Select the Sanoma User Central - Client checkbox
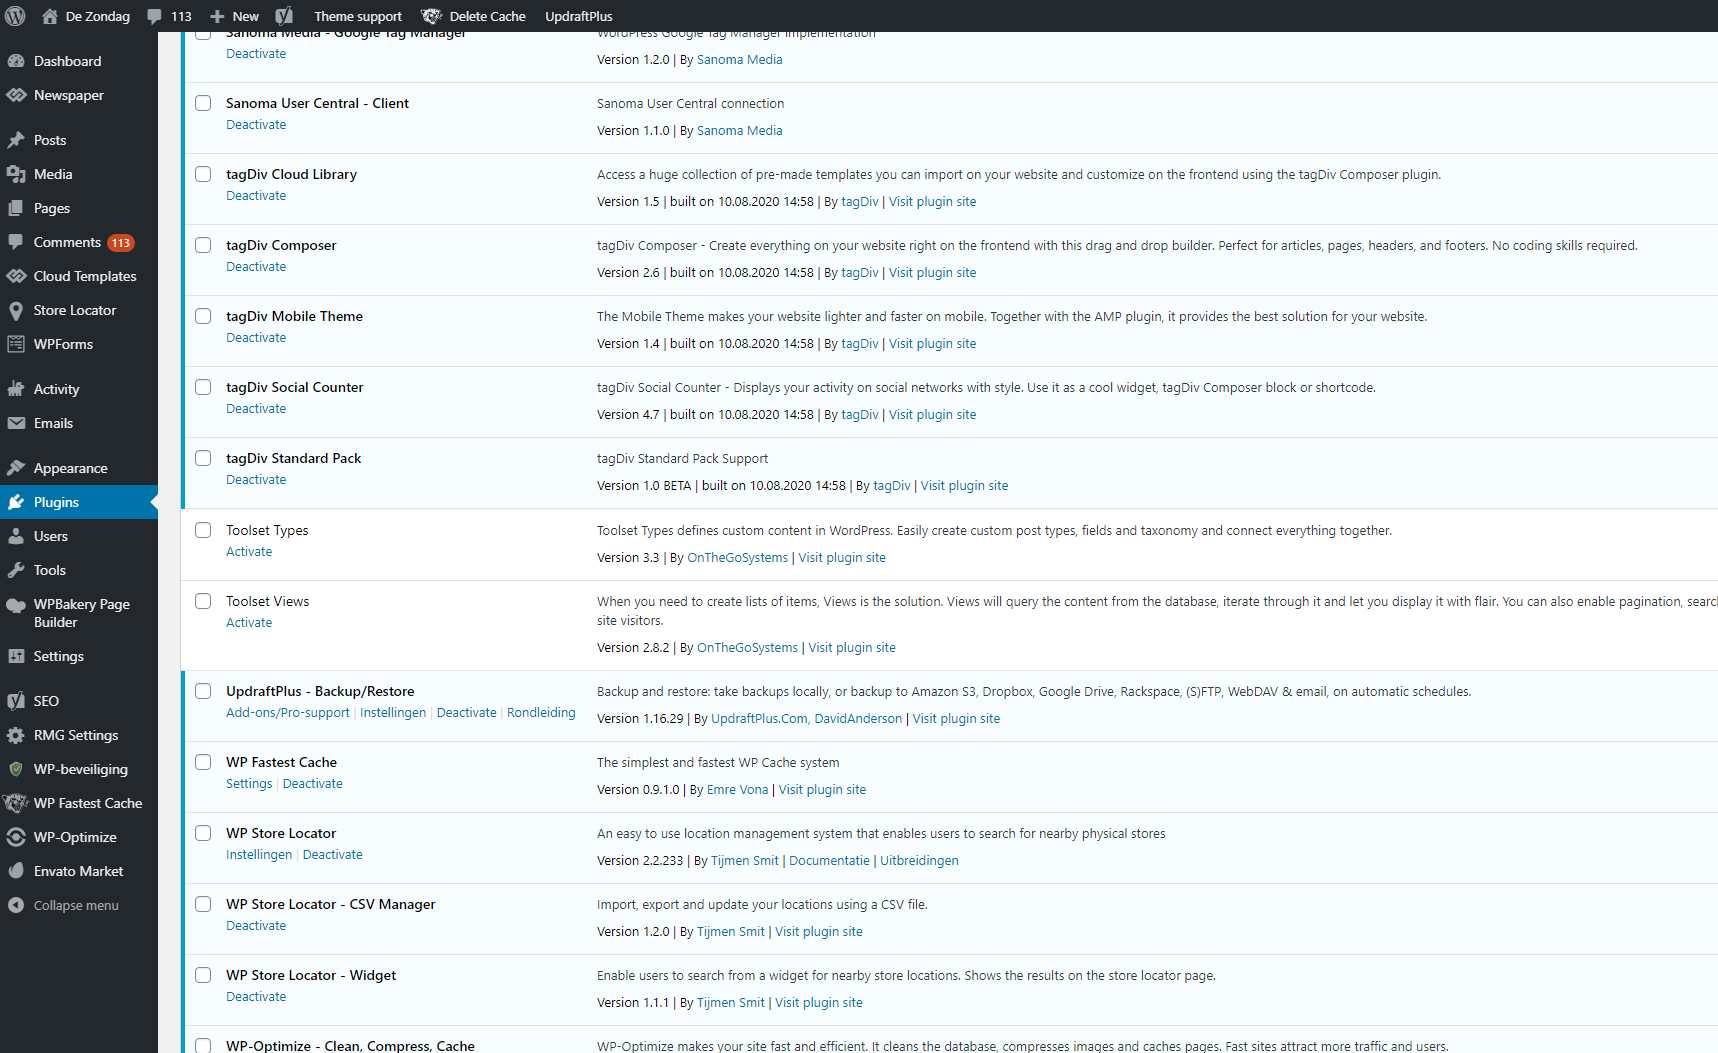This screenshot has height=1053, width=1718. [203, 103]
